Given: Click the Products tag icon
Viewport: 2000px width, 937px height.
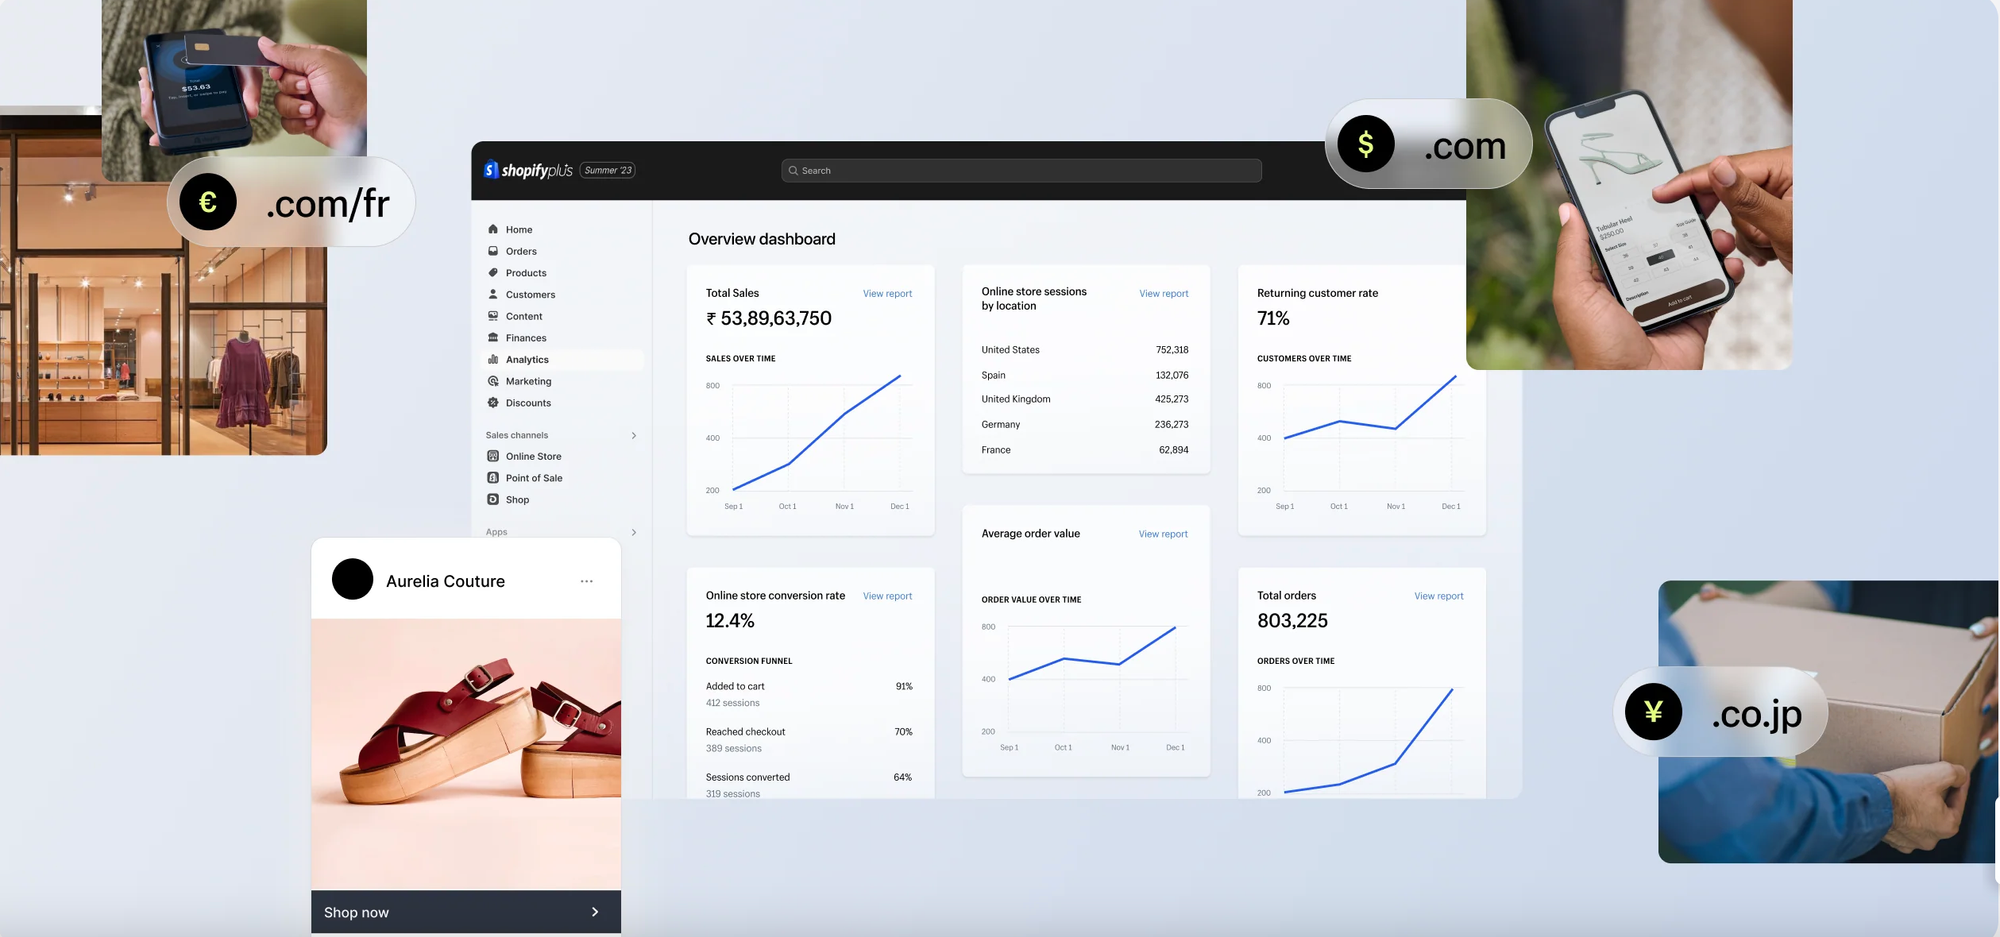Looking at the screenshot, I should [x=493, y=272].
